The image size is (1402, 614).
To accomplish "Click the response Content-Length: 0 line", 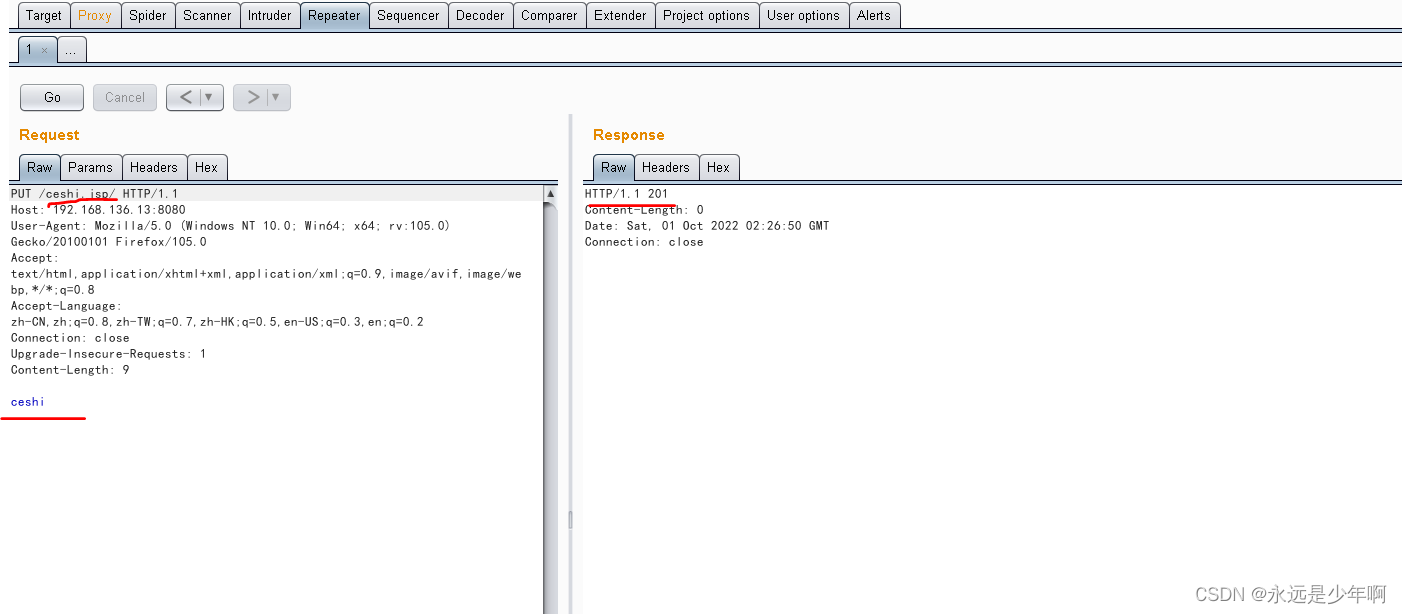I will [x=644, y=209].
